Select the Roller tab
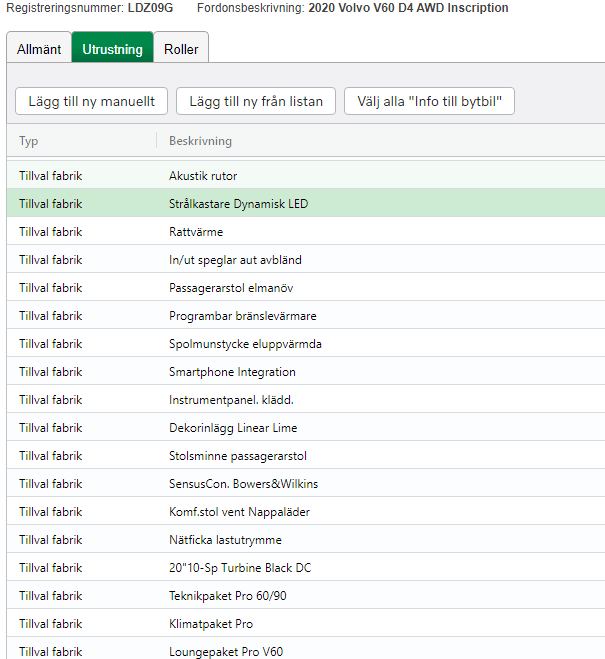605x659 pixels. (181, 47)
